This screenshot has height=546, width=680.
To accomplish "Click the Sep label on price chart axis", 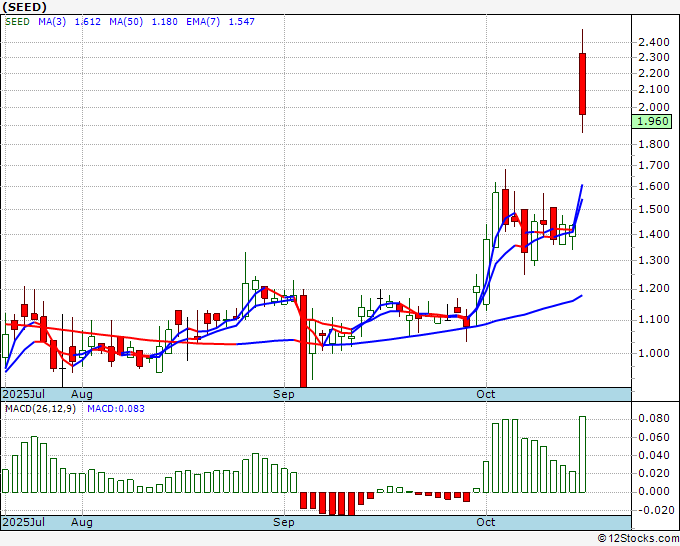I will tap(284, 395).
